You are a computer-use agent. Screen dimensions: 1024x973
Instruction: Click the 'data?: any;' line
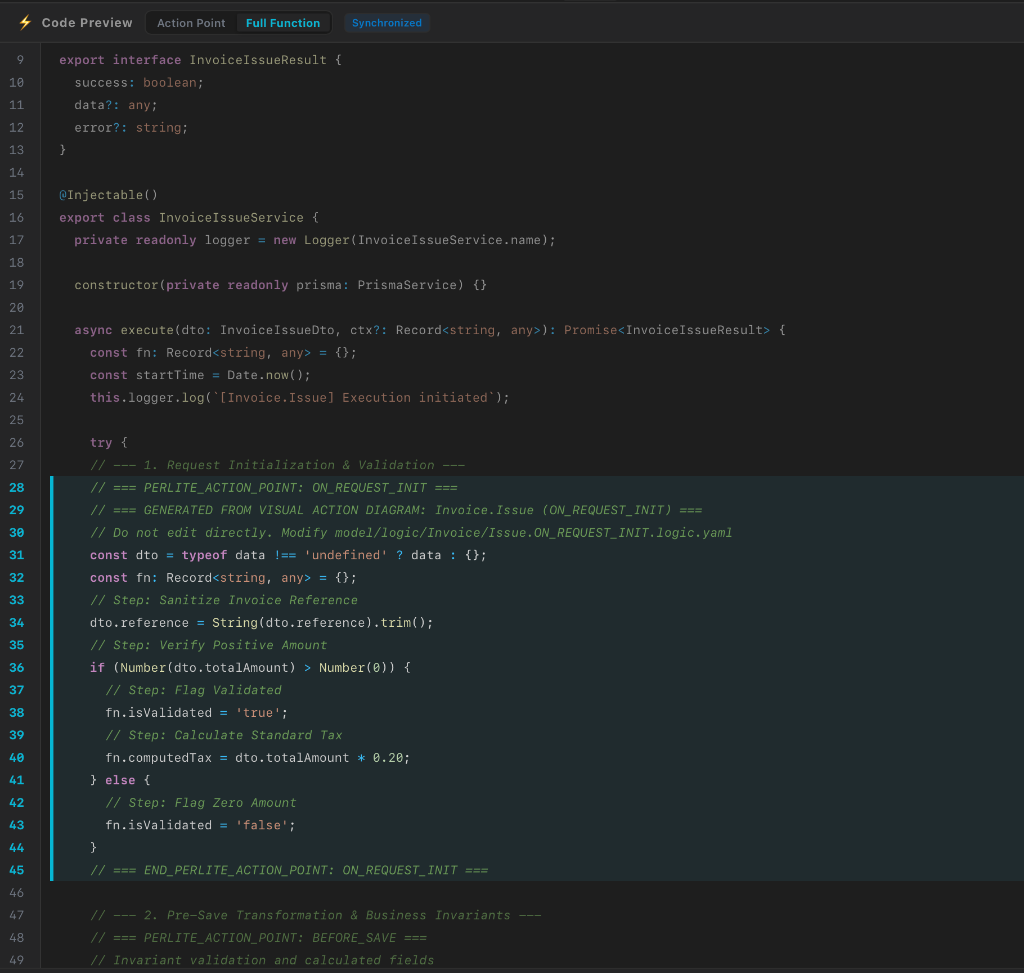coord(116,105)
